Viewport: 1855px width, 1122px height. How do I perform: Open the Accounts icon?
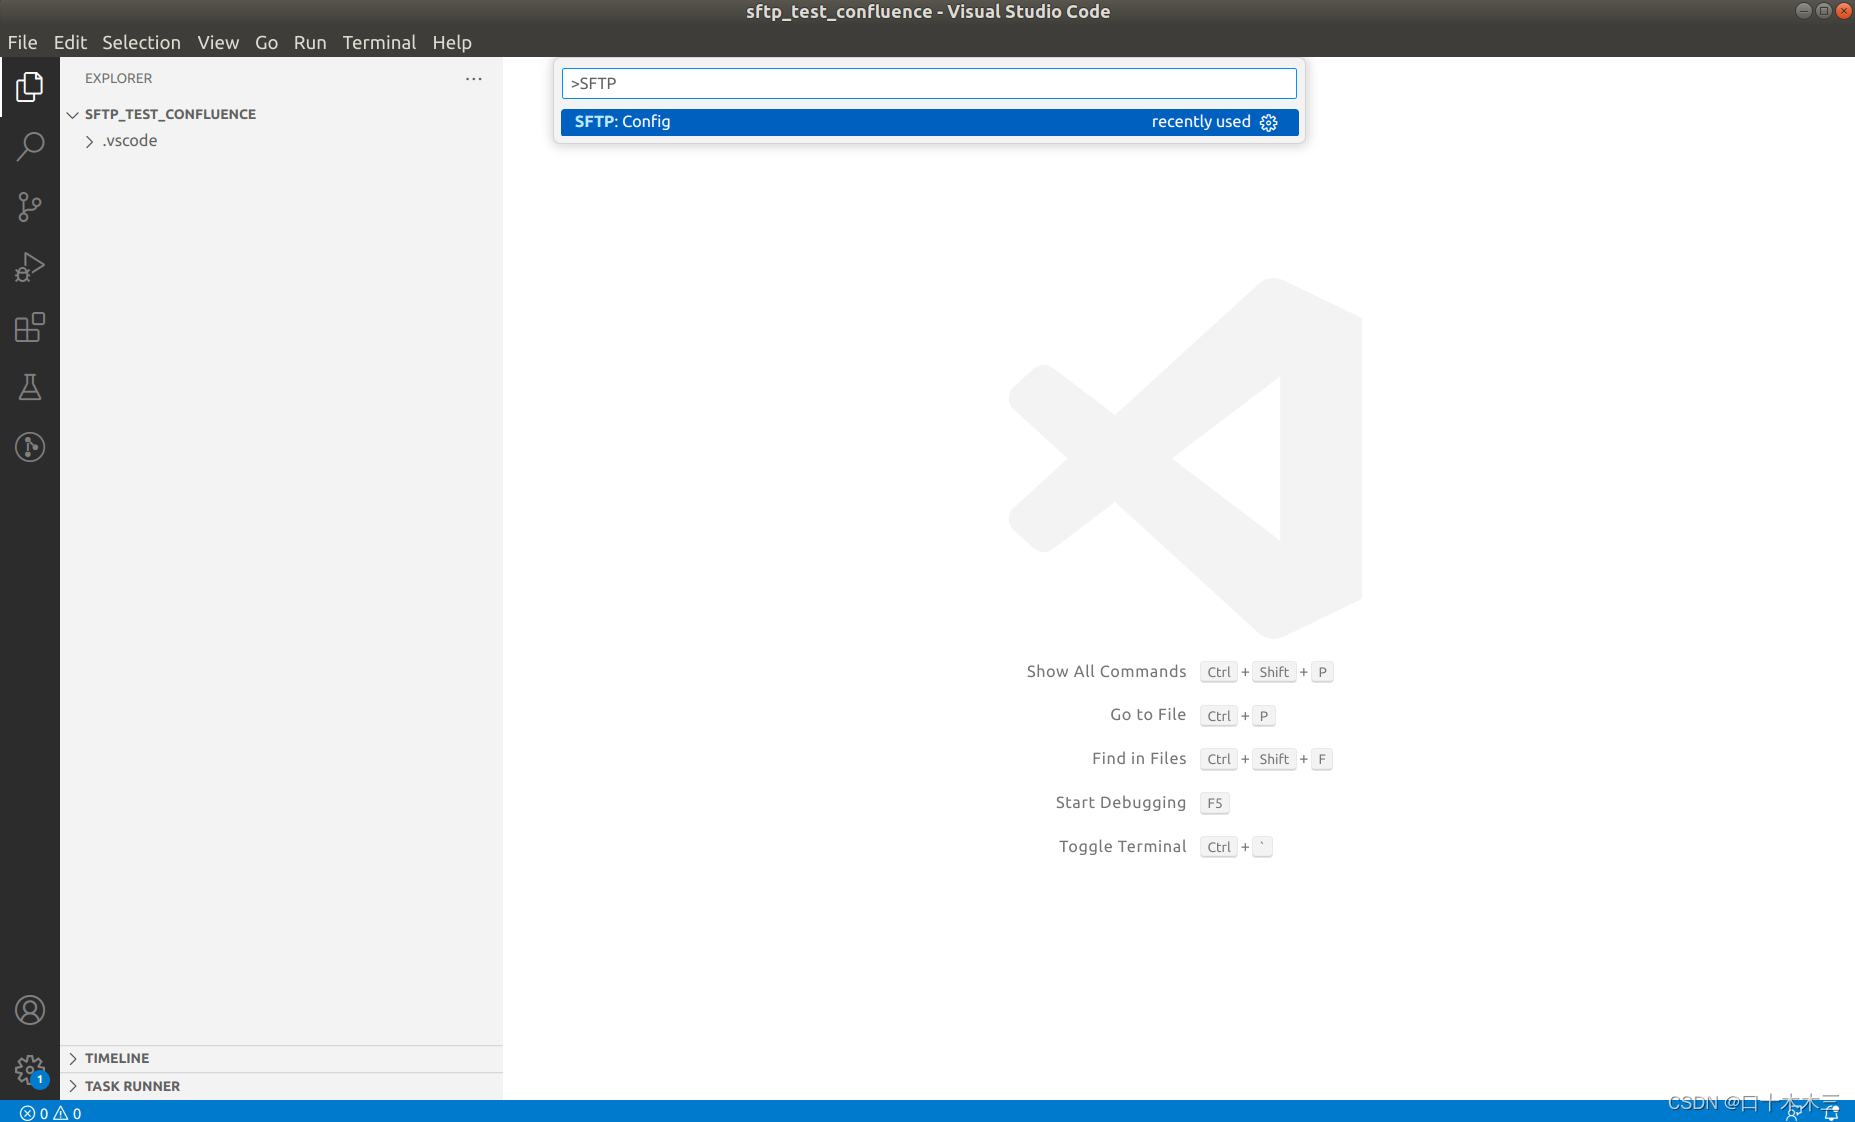(x=30, y=1010)
